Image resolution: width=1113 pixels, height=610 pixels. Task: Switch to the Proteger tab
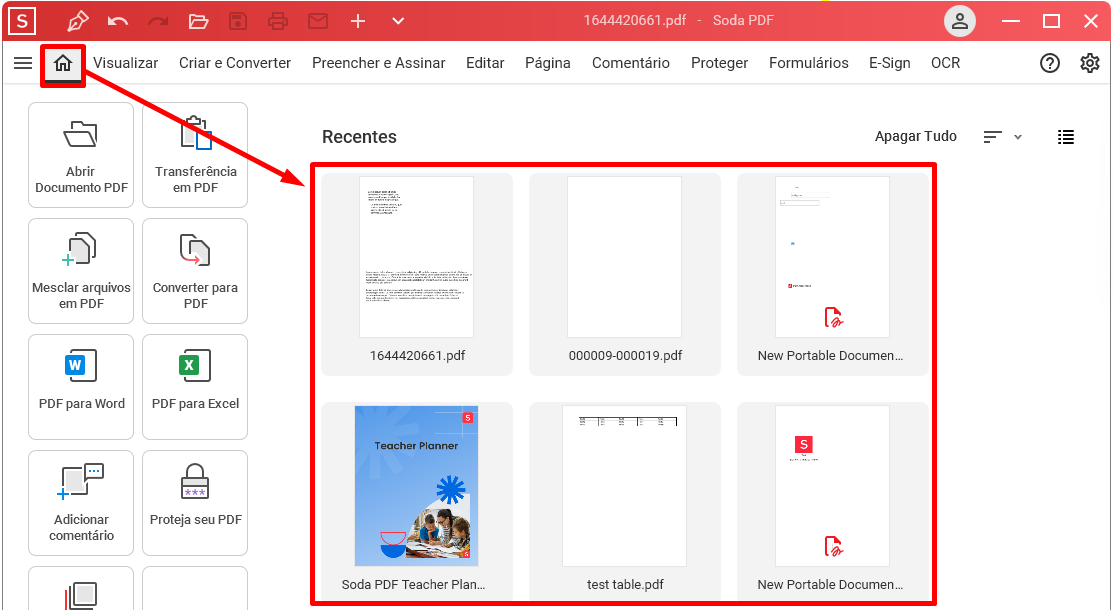point(719,63)
